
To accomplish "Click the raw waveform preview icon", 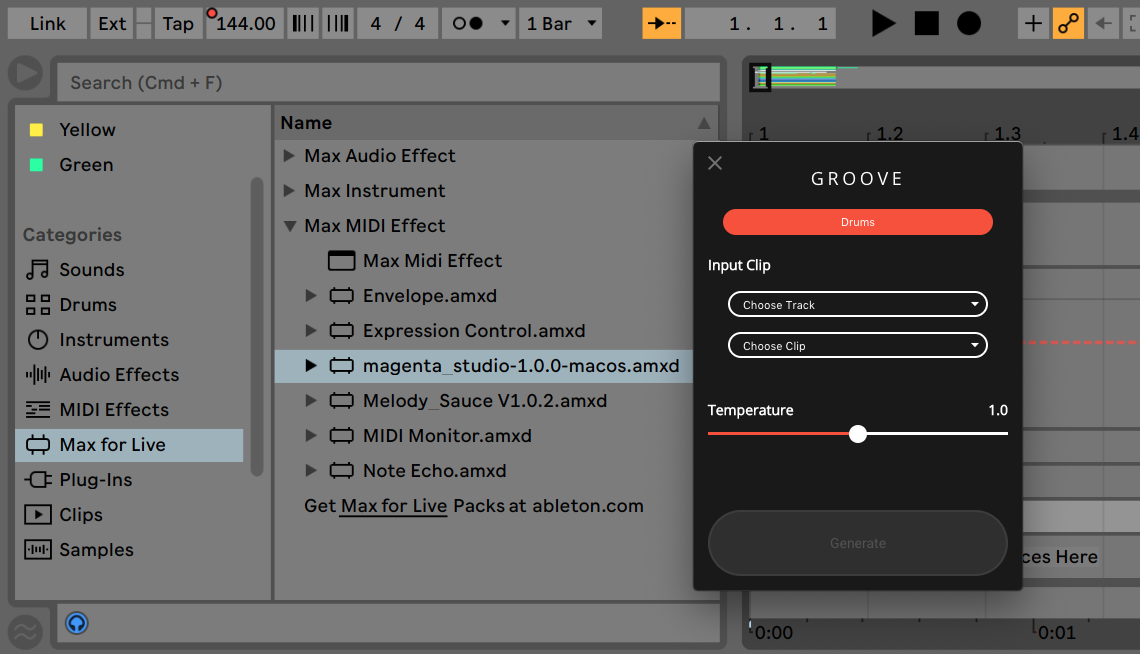I will (x=25, y=631).
